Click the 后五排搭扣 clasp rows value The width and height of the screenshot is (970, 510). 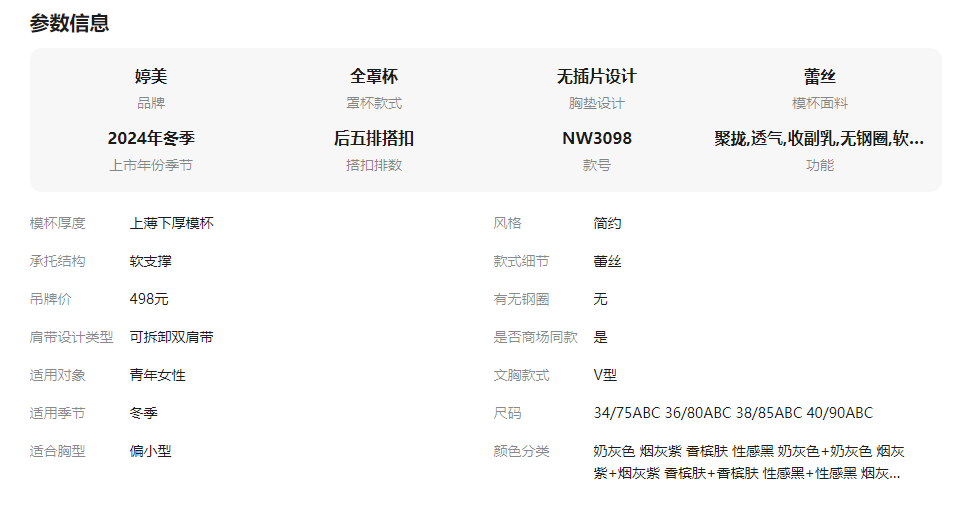pos(374,139)
